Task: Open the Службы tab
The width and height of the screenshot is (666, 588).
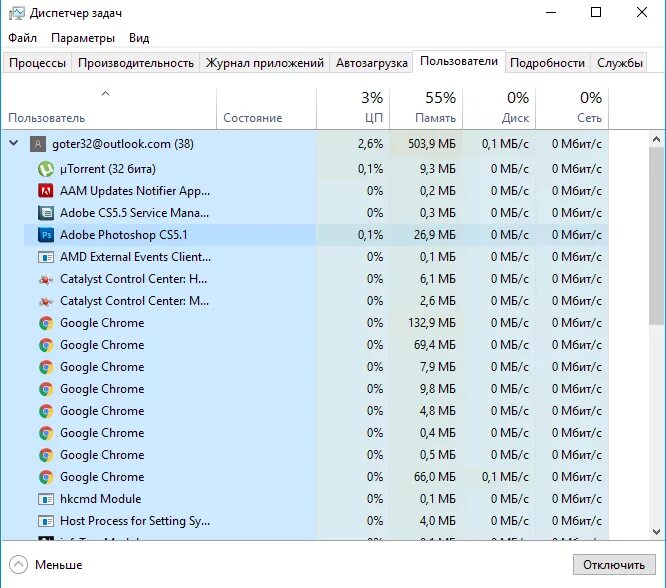Action: tap(620, 63)
